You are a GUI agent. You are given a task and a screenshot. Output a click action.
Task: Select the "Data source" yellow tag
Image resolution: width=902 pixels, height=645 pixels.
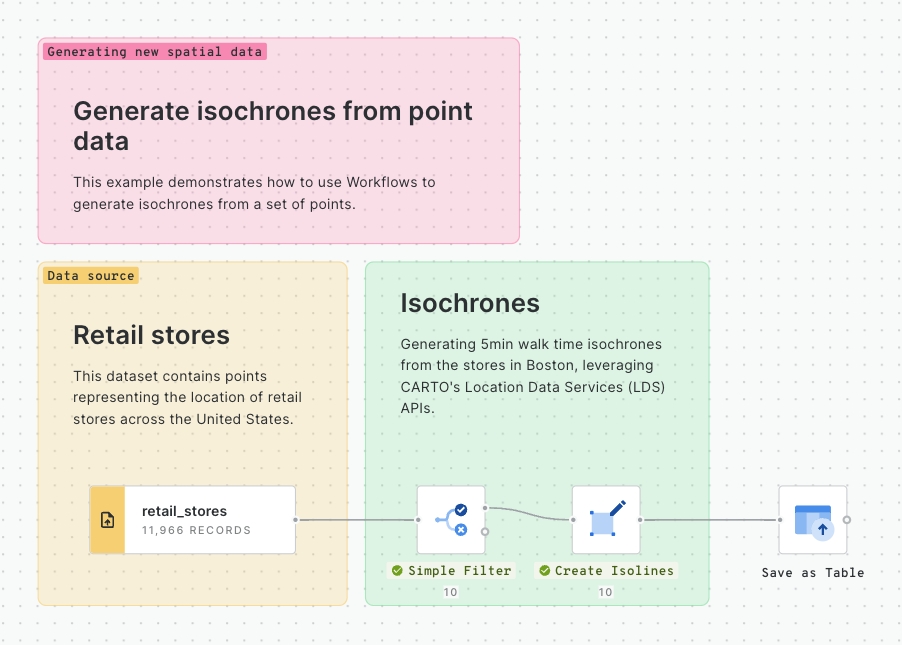[x=91, y=275]
